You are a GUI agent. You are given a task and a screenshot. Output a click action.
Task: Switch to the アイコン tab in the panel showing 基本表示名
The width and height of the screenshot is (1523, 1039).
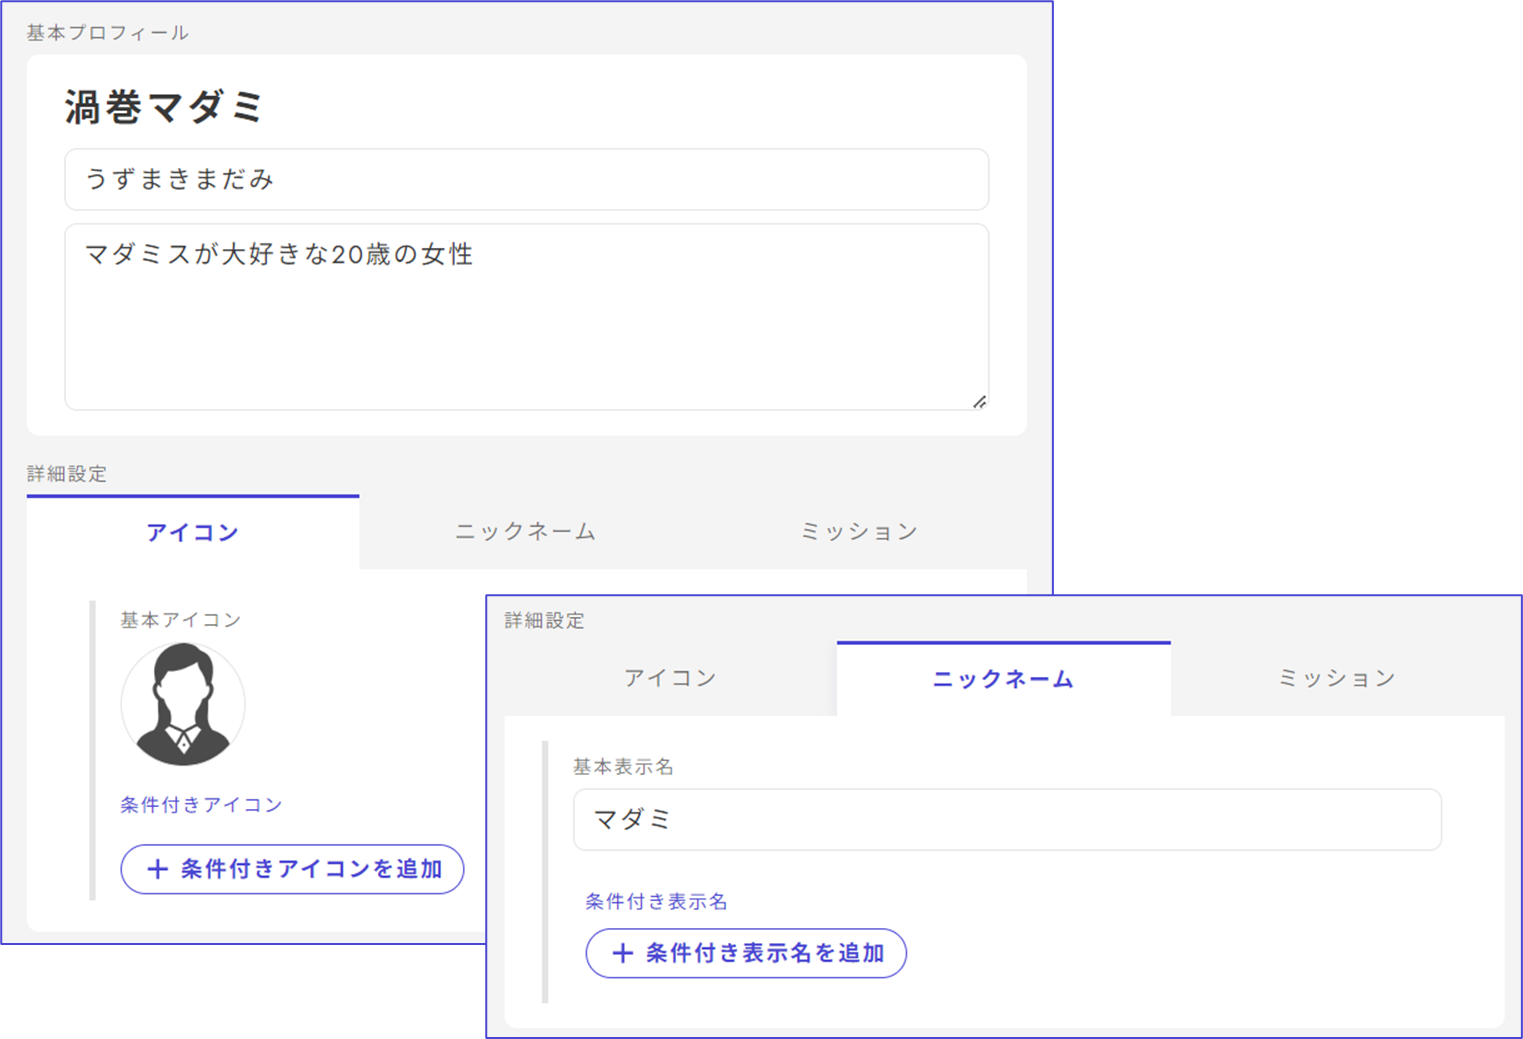tap(670, 679)
